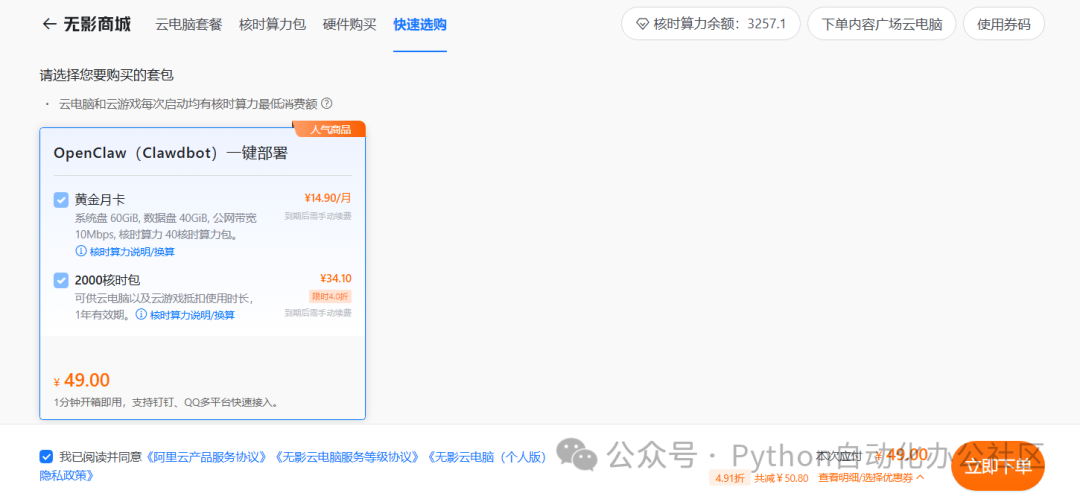Click the diamond icon before 核时算力余额
The height and width of the screenshot is (499, 1080).
point(641,24)
